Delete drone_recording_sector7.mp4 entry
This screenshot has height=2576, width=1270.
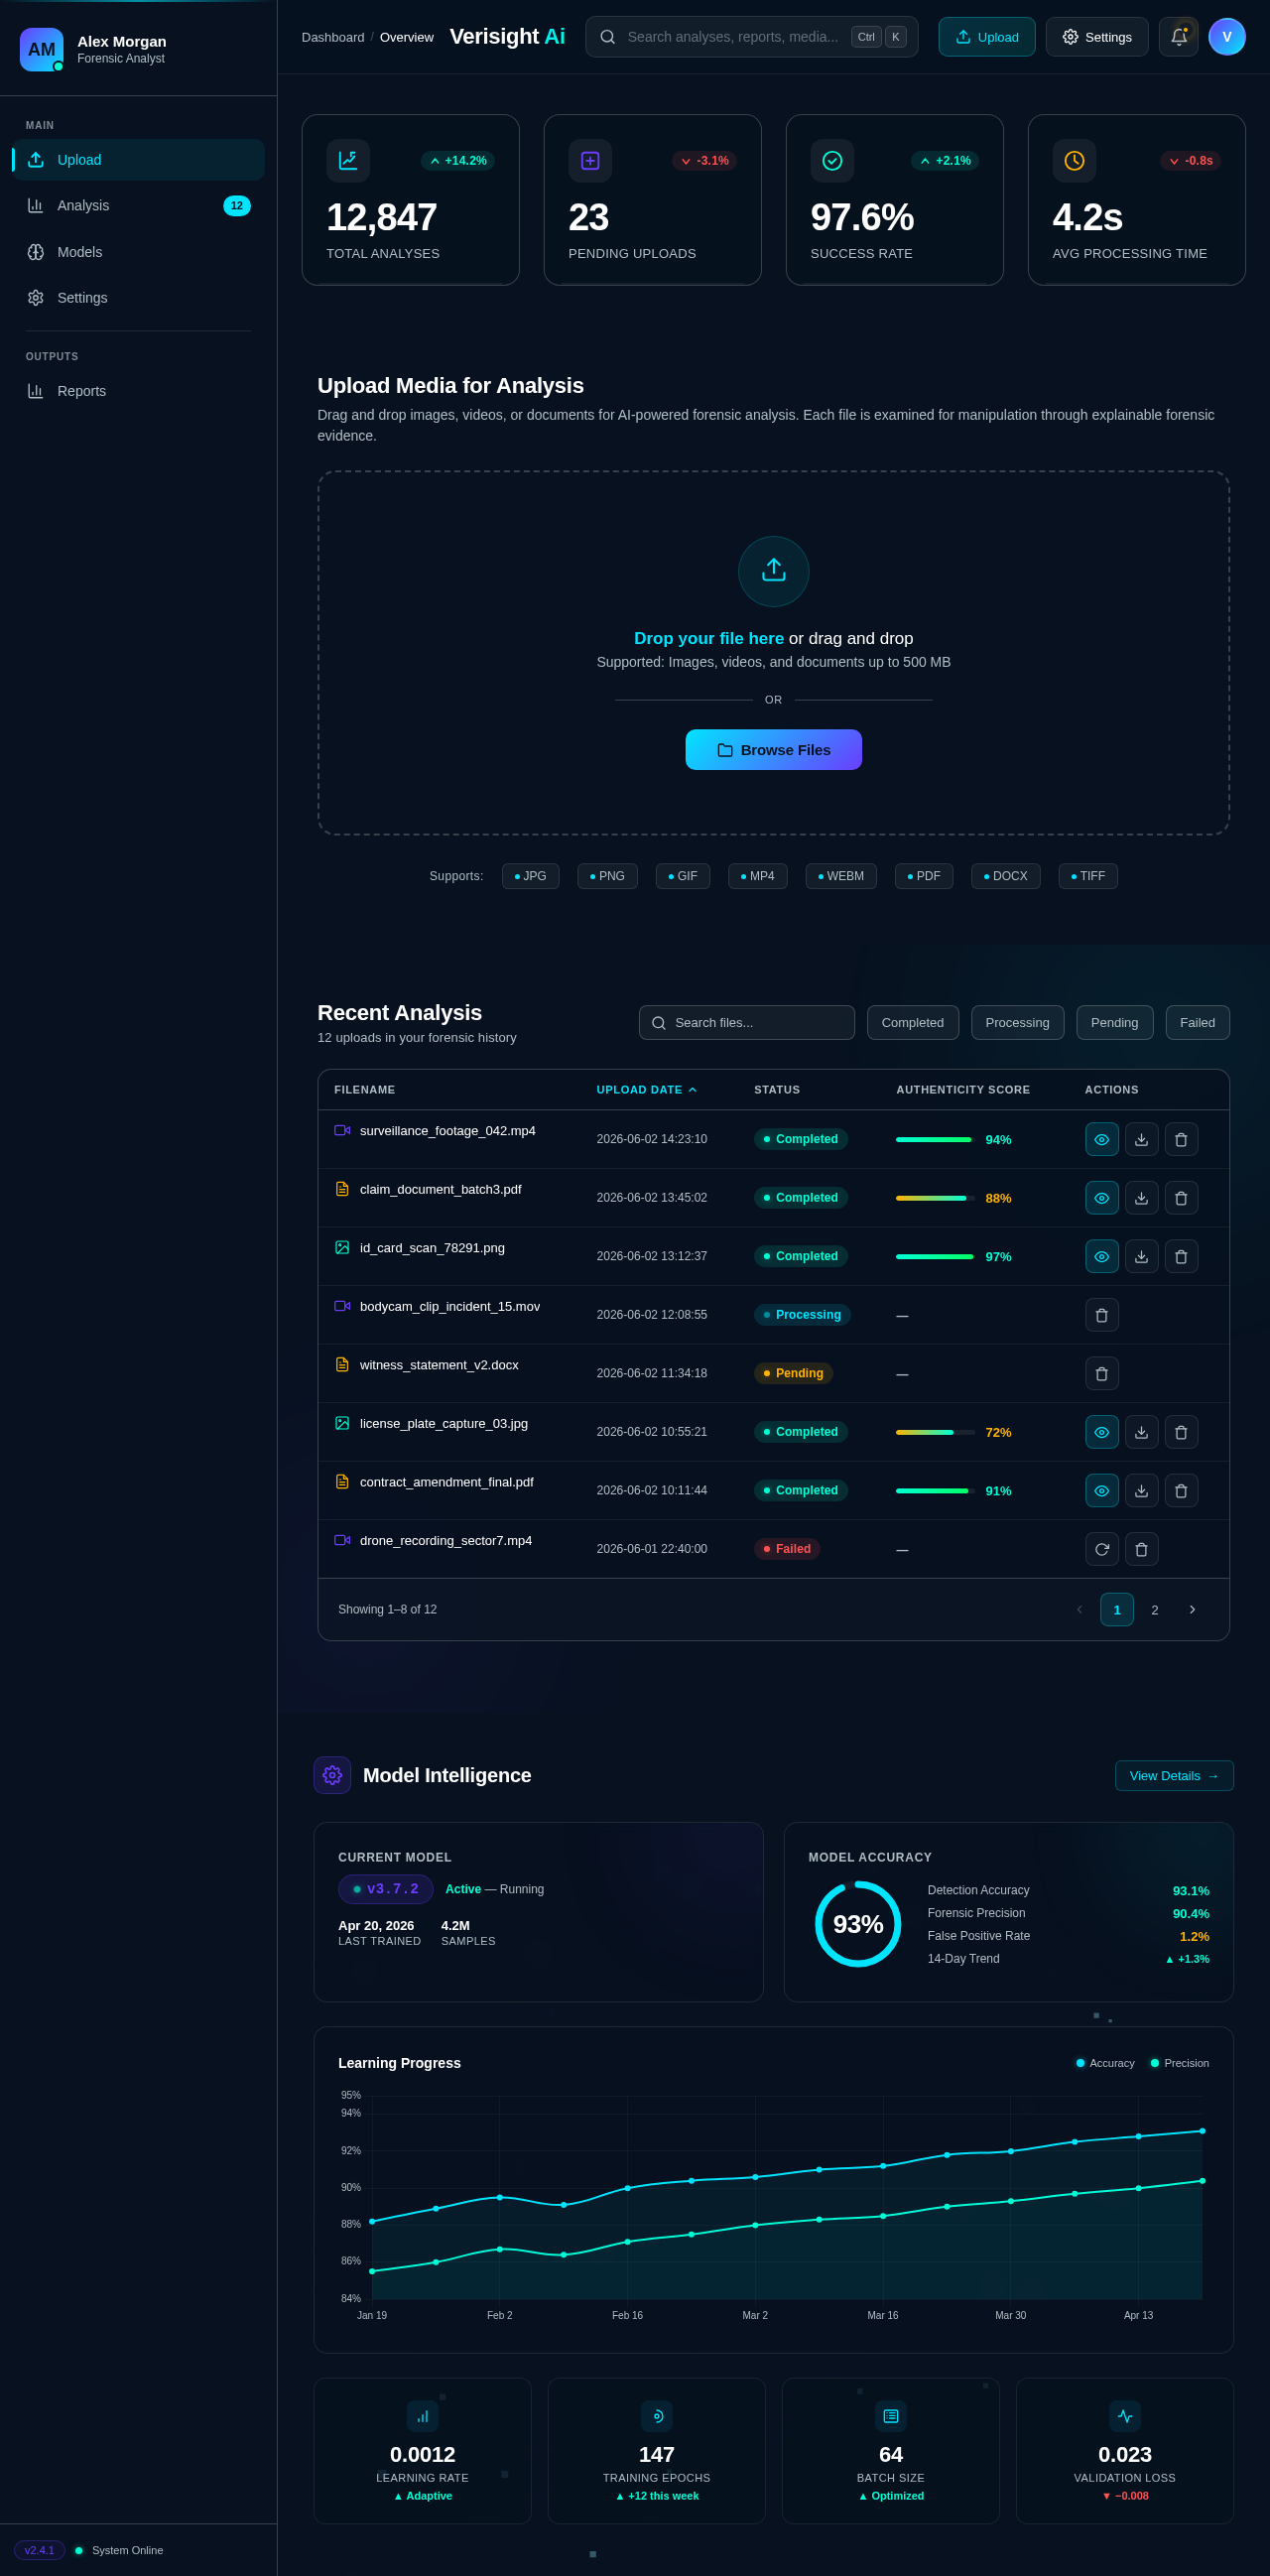click(1141, 1549)
